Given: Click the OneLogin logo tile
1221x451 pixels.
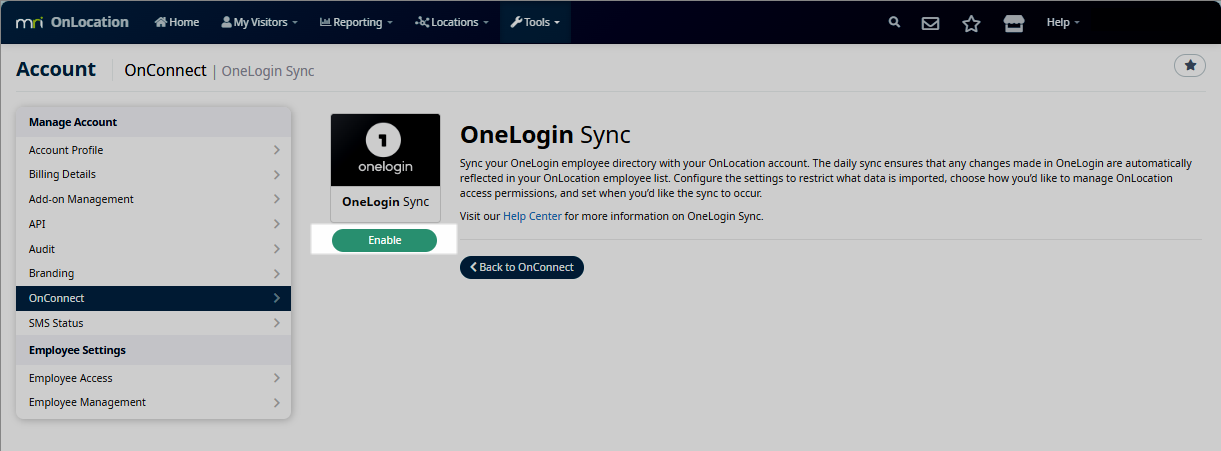Looking at the screenshot, I should click(385, 150).
